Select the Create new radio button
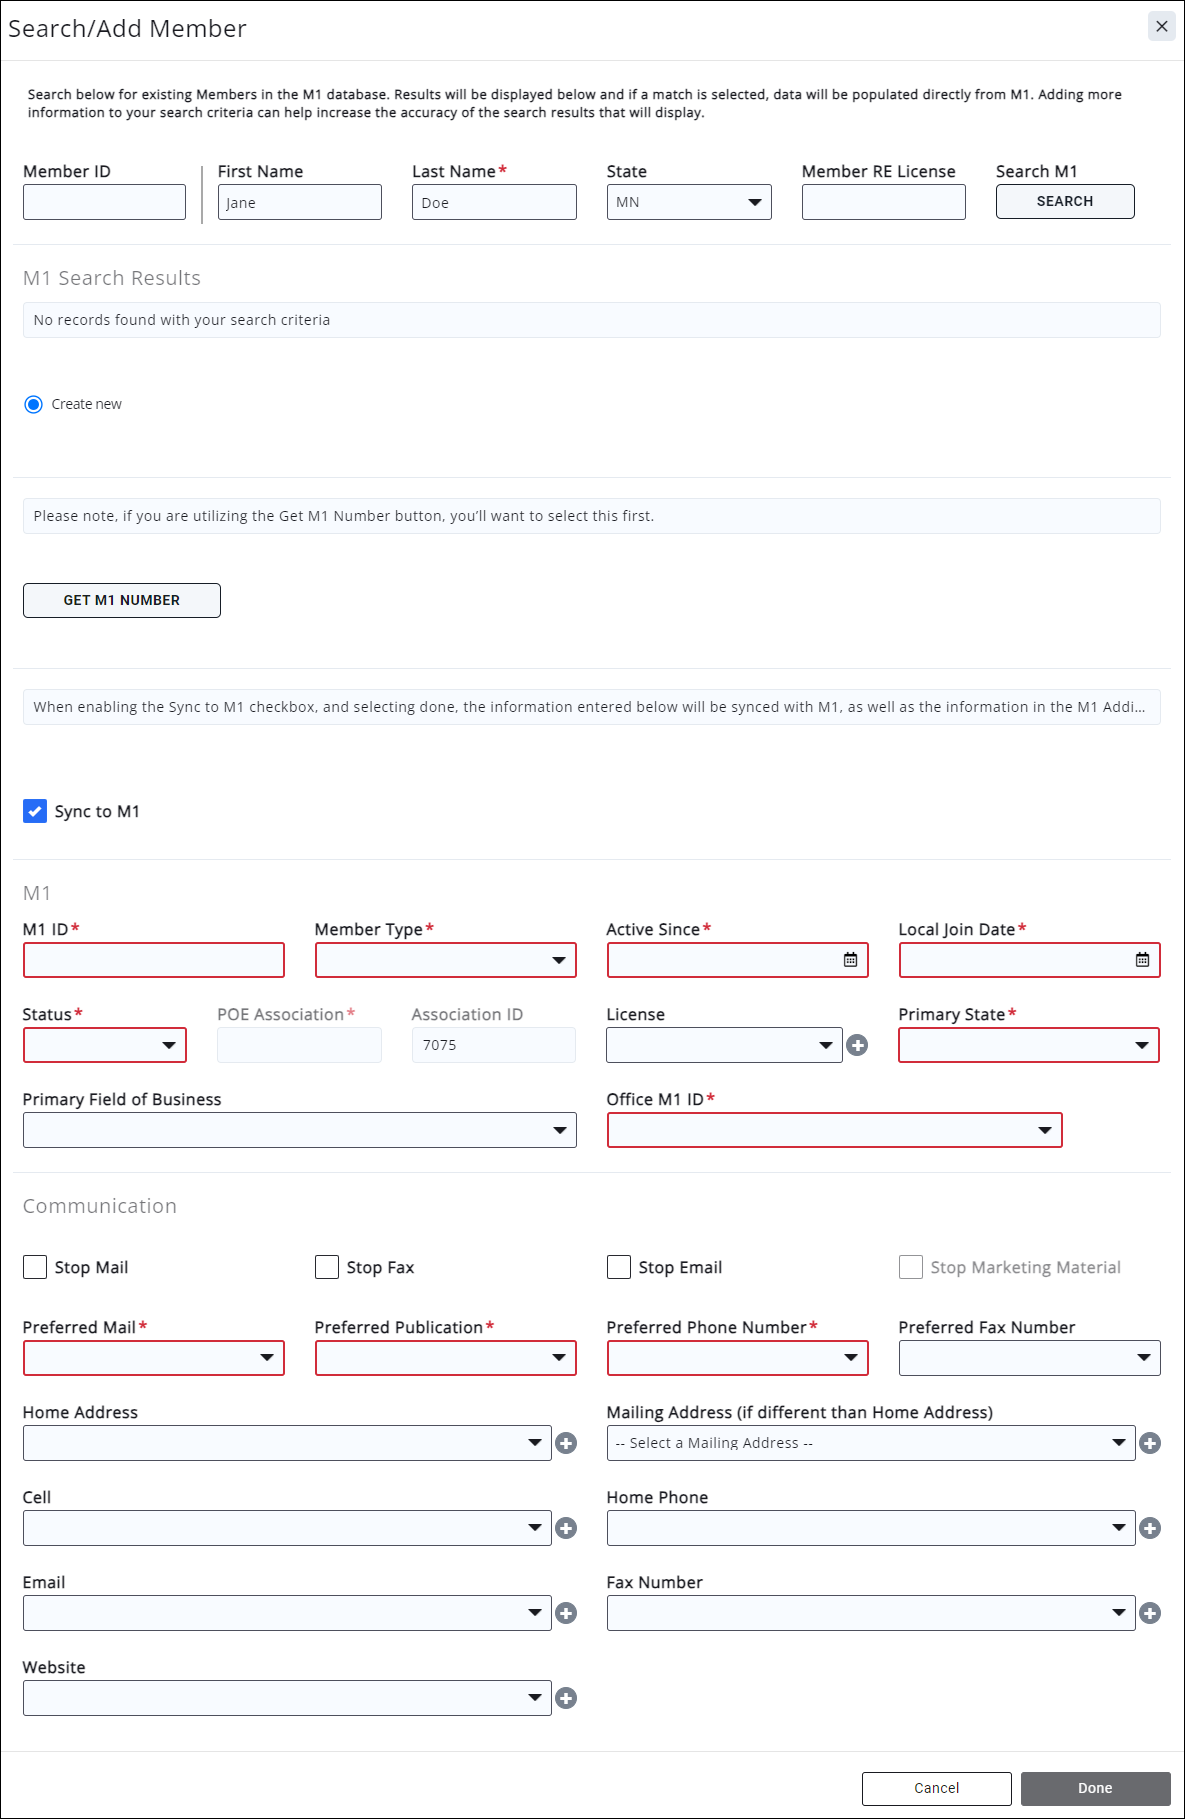This screenshot has width=1185, height=1819. pyautogui.click(x=34, y=404)
